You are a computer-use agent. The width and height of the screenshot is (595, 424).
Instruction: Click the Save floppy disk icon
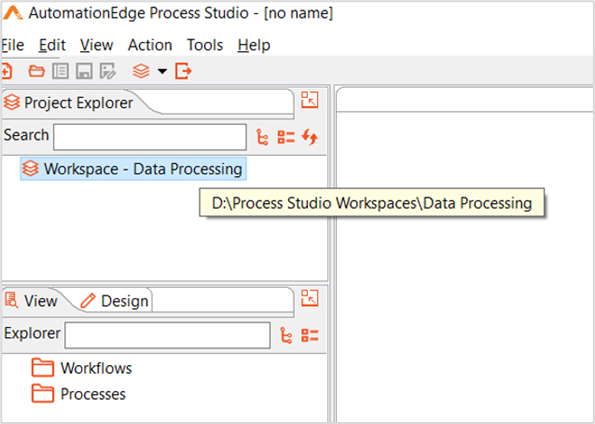pos(84,71)
